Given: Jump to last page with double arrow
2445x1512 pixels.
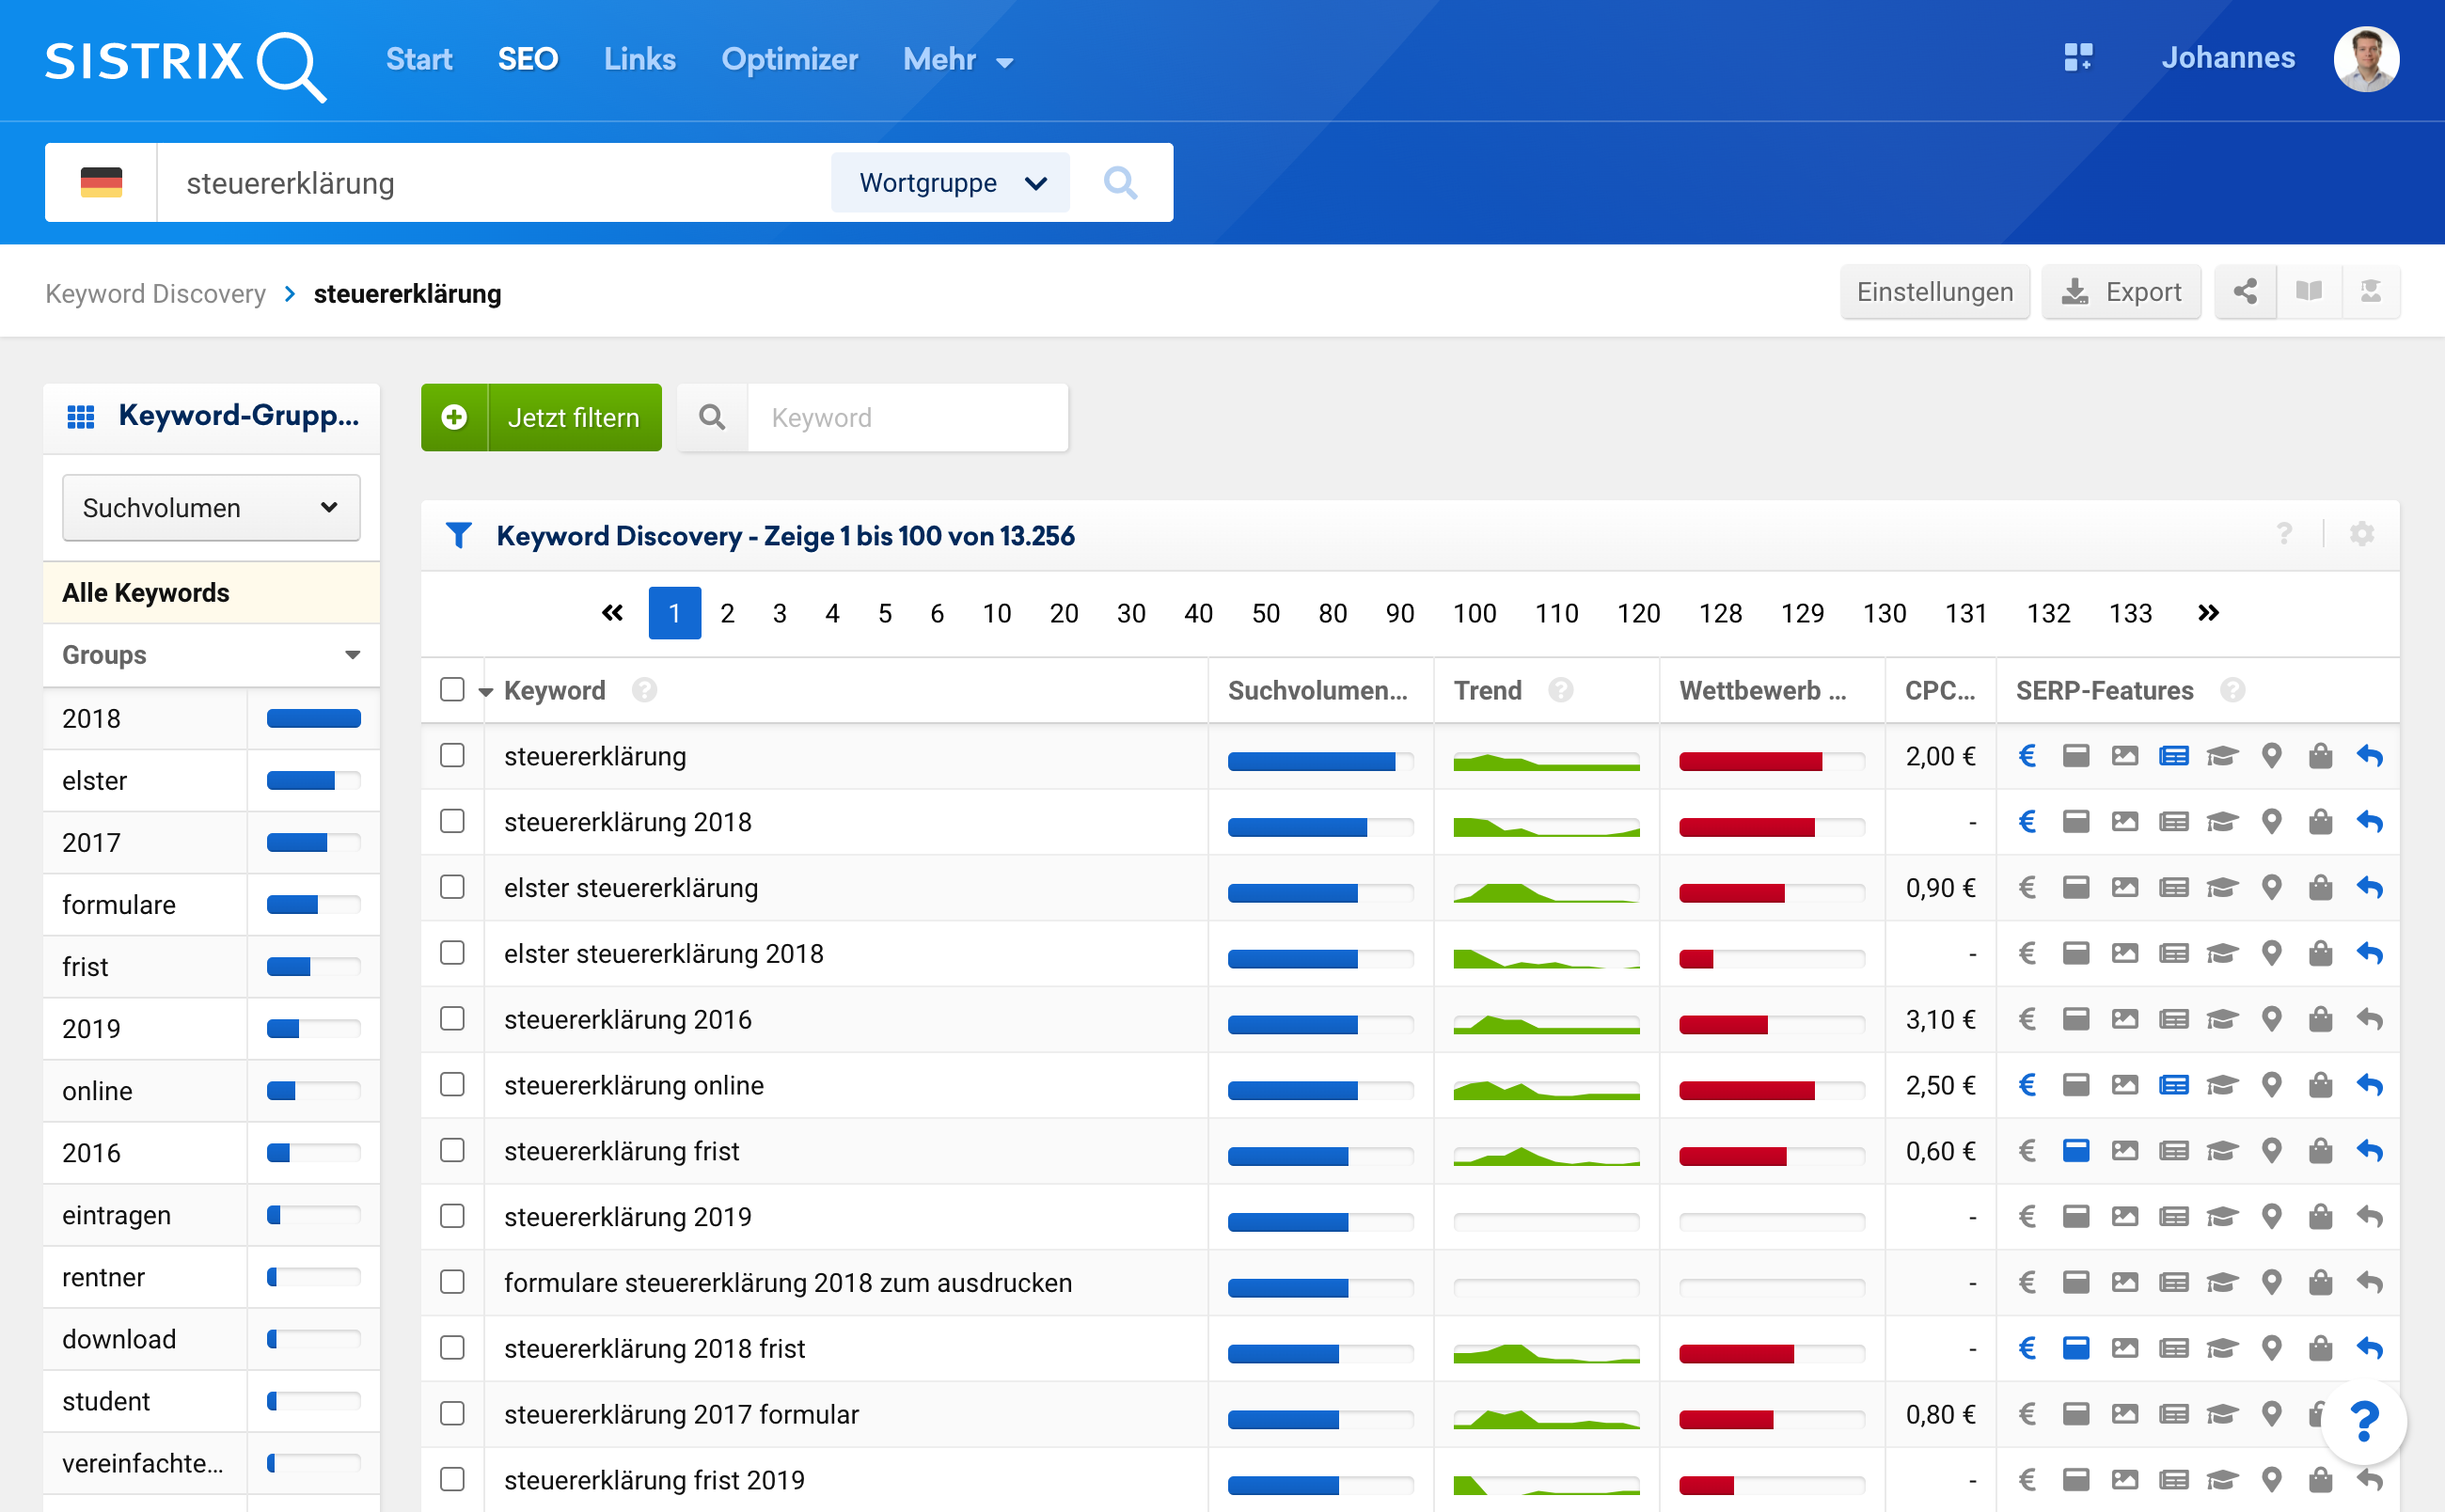Looking at the screenshot, I should (x=2207, y=613).
